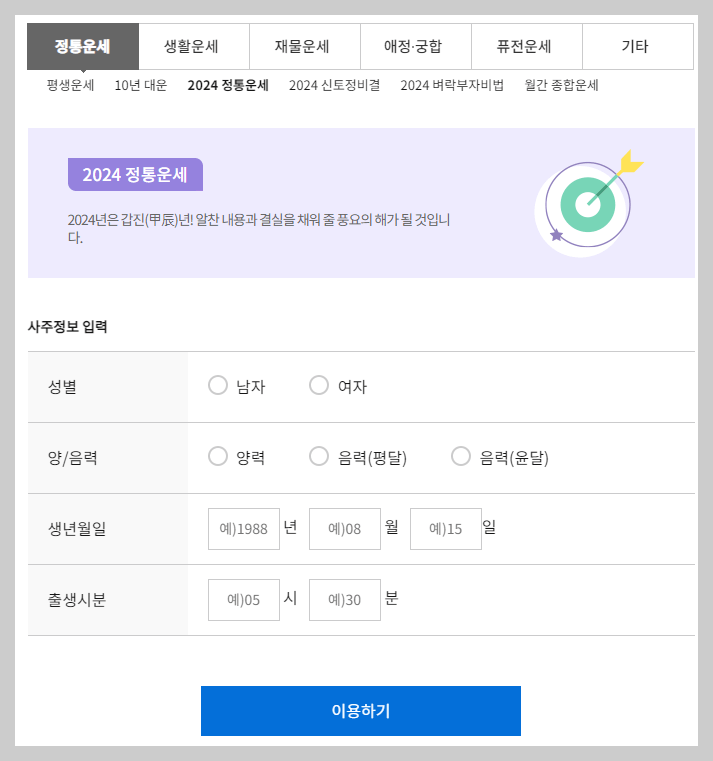Click the 사주정보 입력 heading
Screen dimensions: 713x761
(x=67, y=327)
